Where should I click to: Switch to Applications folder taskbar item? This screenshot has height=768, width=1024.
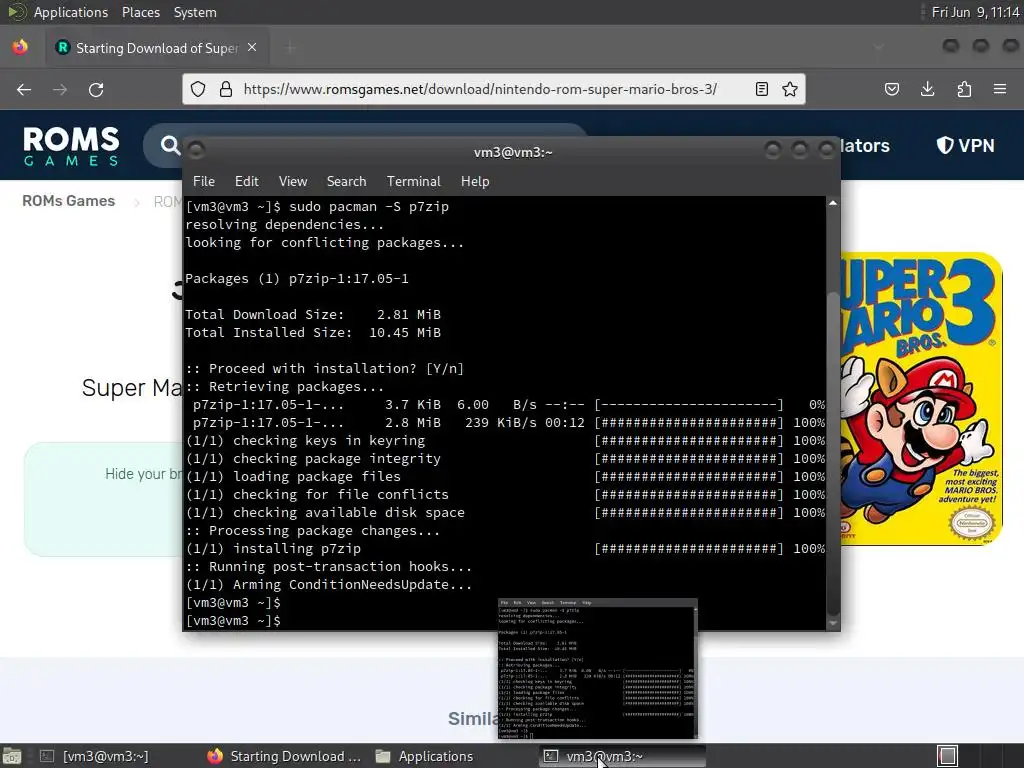click(x=424, y=756)
